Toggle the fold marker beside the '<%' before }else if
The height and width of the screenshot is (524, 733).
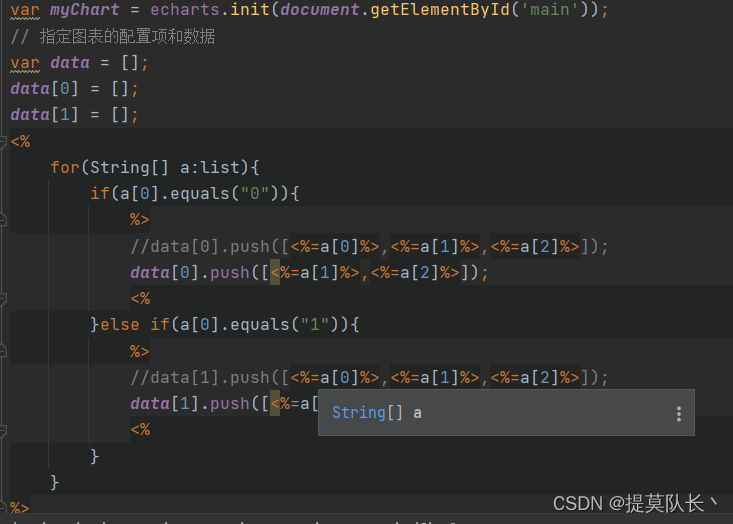[3, 298]
